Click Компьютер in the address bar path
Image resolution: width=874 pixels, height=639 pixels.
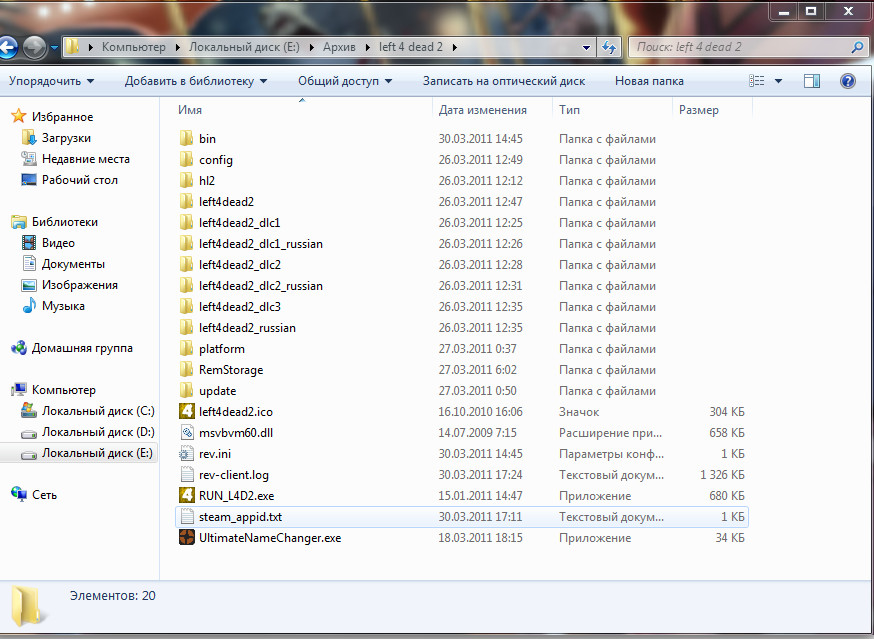tap(134, 47)
